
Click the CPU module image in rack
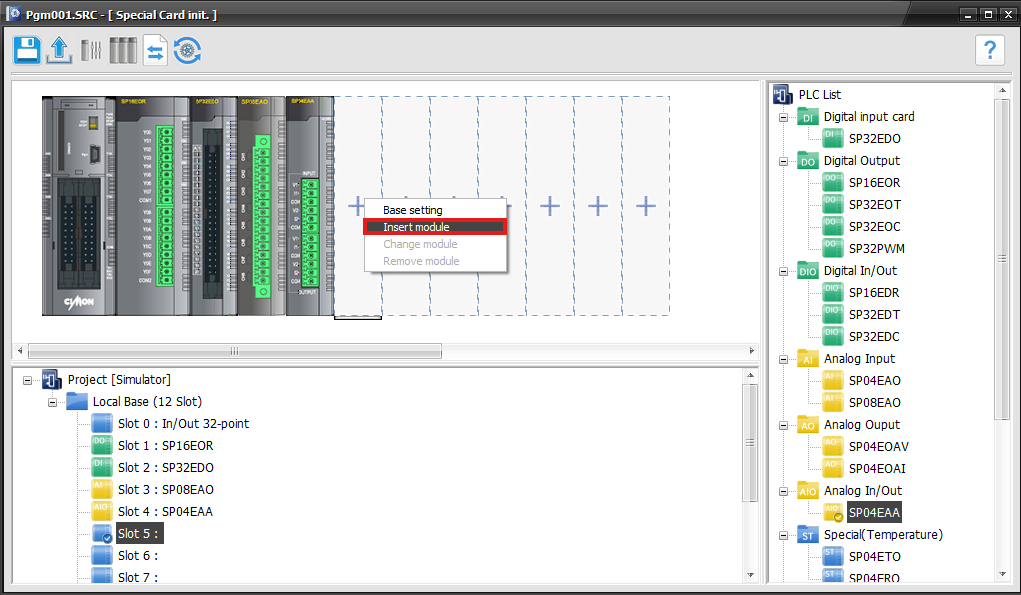[x=79, y=206]
